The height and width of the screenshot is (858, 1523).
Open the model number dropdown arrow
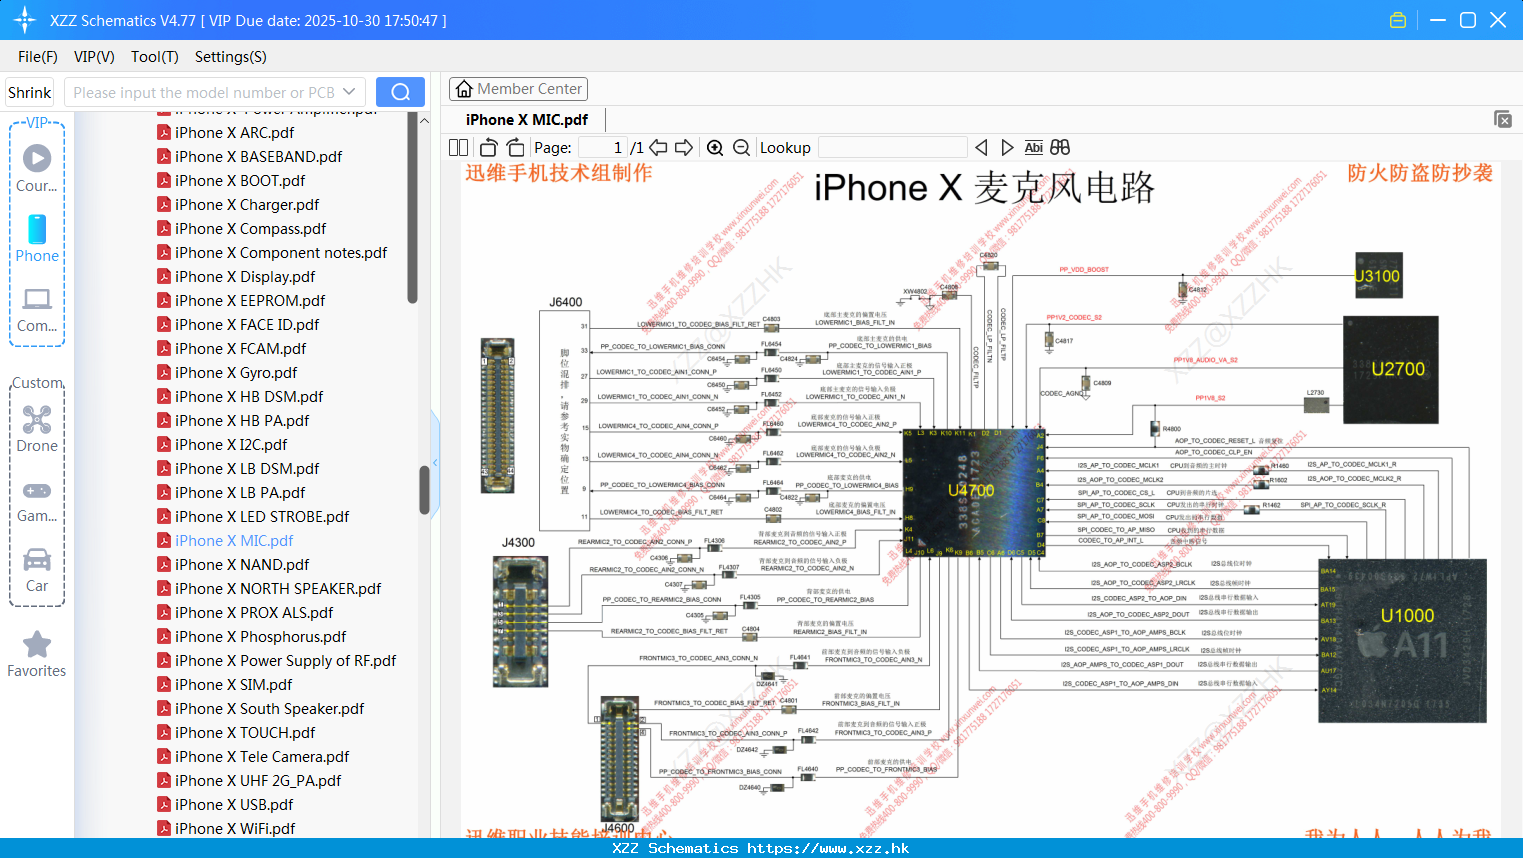[x=349, y=92]
